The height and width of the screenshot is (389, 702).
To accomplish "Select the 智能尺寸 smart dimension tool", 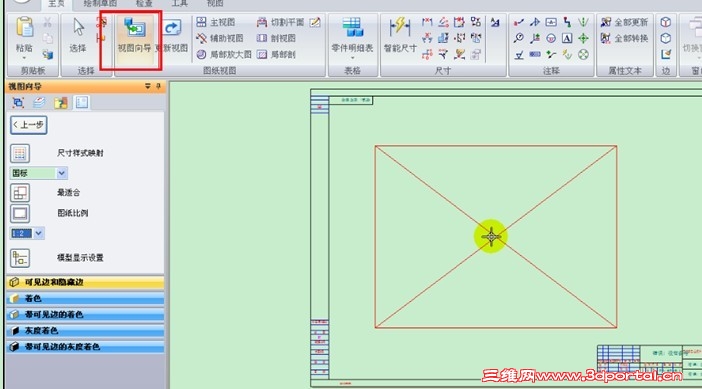I will (400, 35).
